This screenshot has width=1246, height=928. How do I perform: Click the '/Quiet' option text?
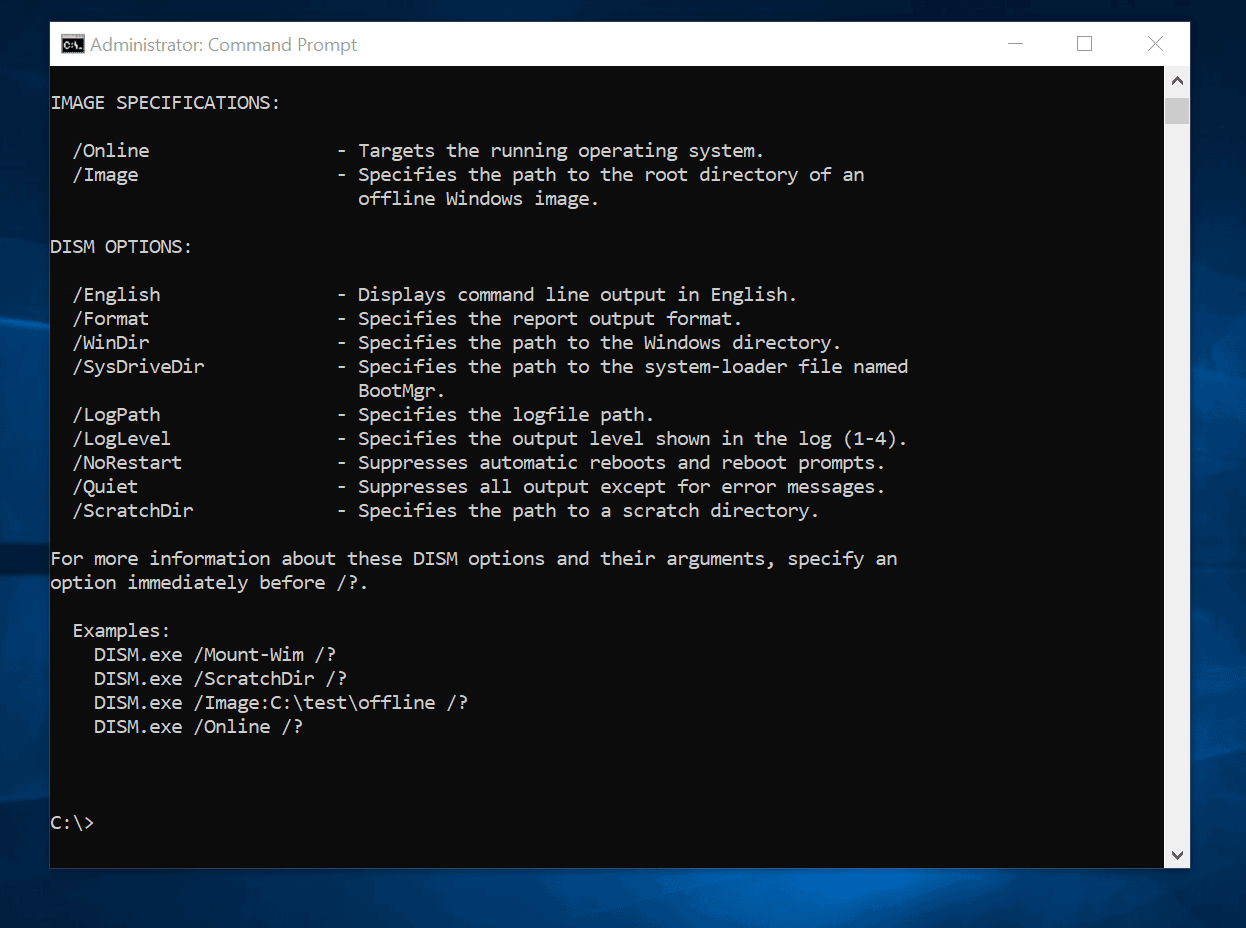[x=105, y=487]
